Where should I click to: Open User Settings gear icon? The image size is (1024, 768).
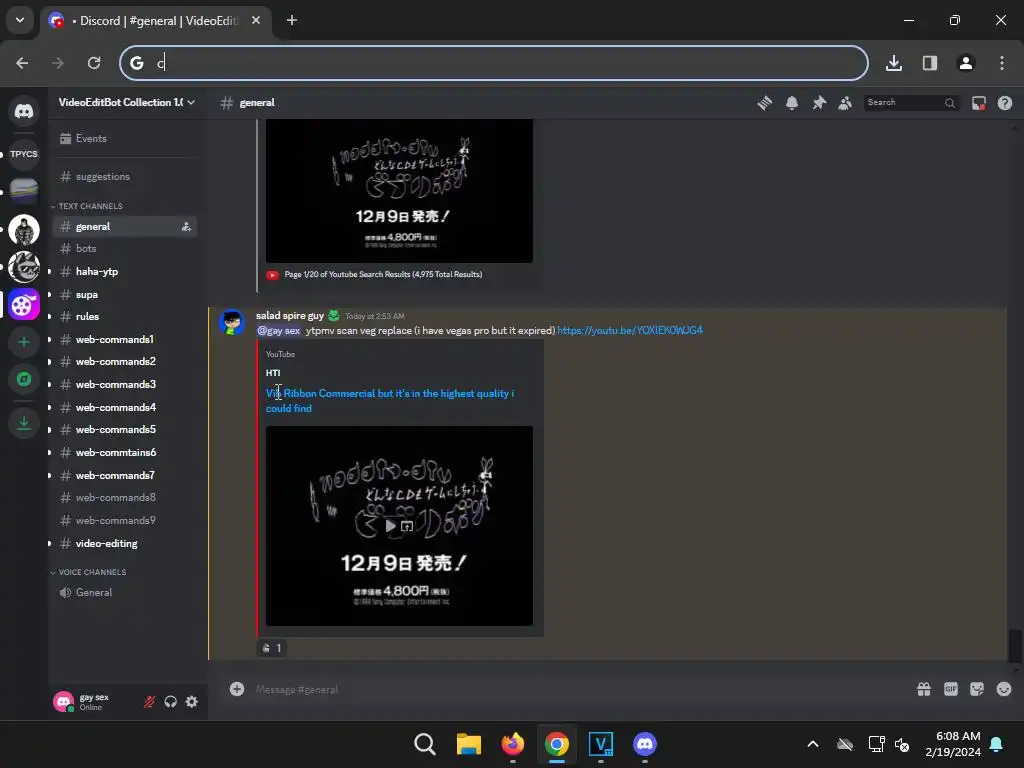click(x=192, y=701)
